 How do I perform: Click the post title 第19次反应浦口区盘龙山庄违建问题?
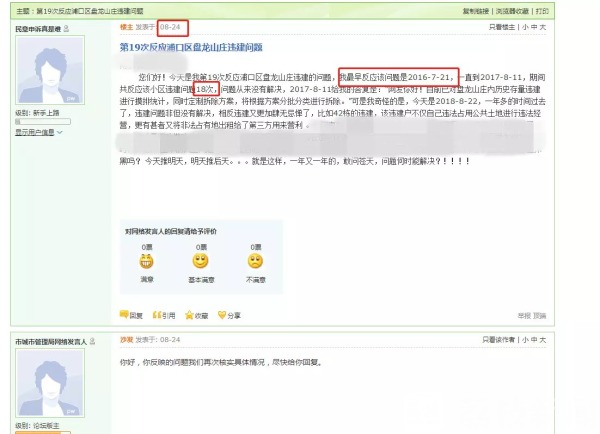click(x=196, y=48)
